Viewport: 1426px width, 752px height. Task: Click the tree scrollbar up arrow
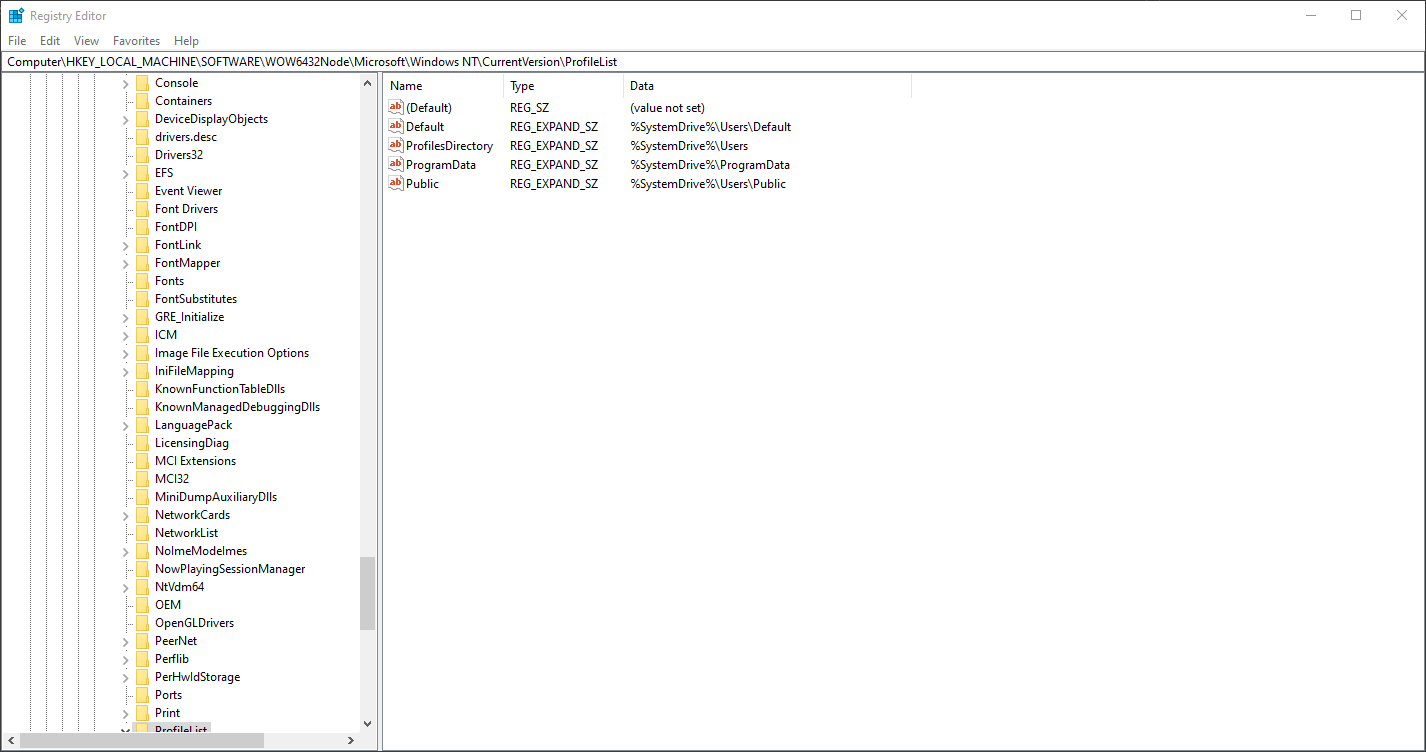(x=367, y=84)
